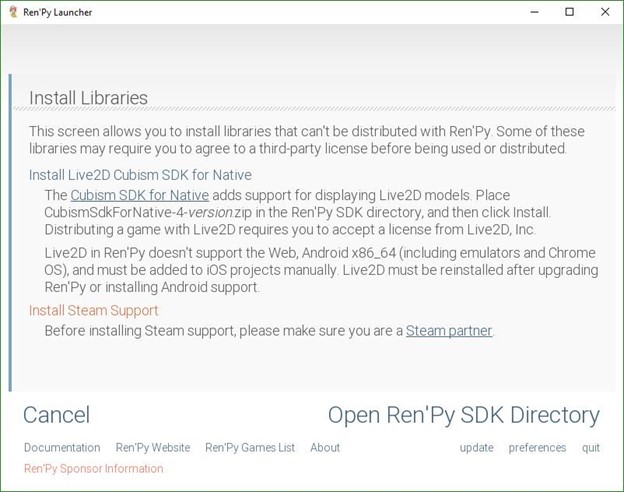Click the Install Libraries heading
Image resolution: width=624 pixels, height=492 pixels.
point(88,98)
